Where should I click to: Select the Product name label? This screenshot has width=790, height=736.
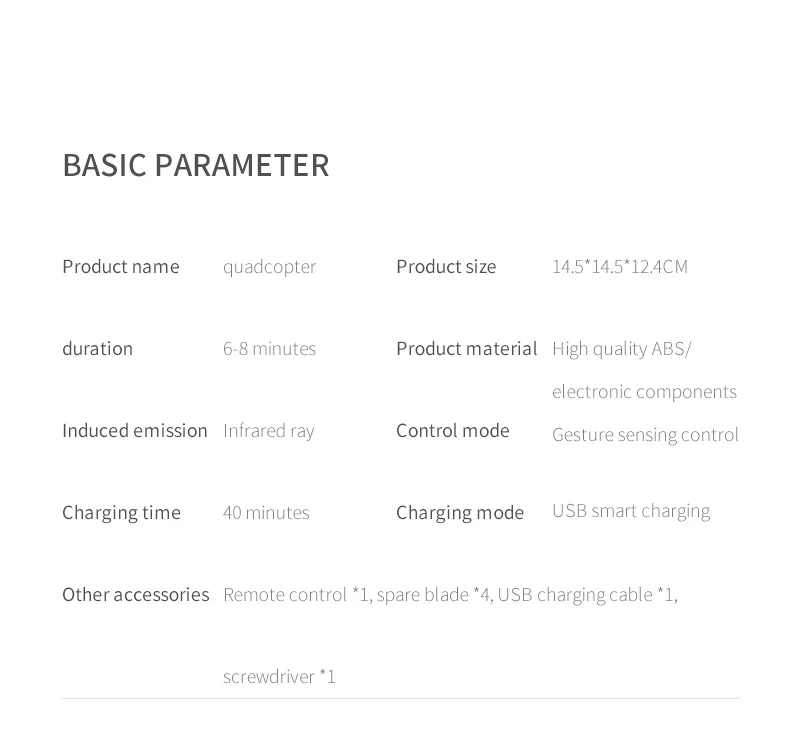pyautogui.click(x=121, y=266)
